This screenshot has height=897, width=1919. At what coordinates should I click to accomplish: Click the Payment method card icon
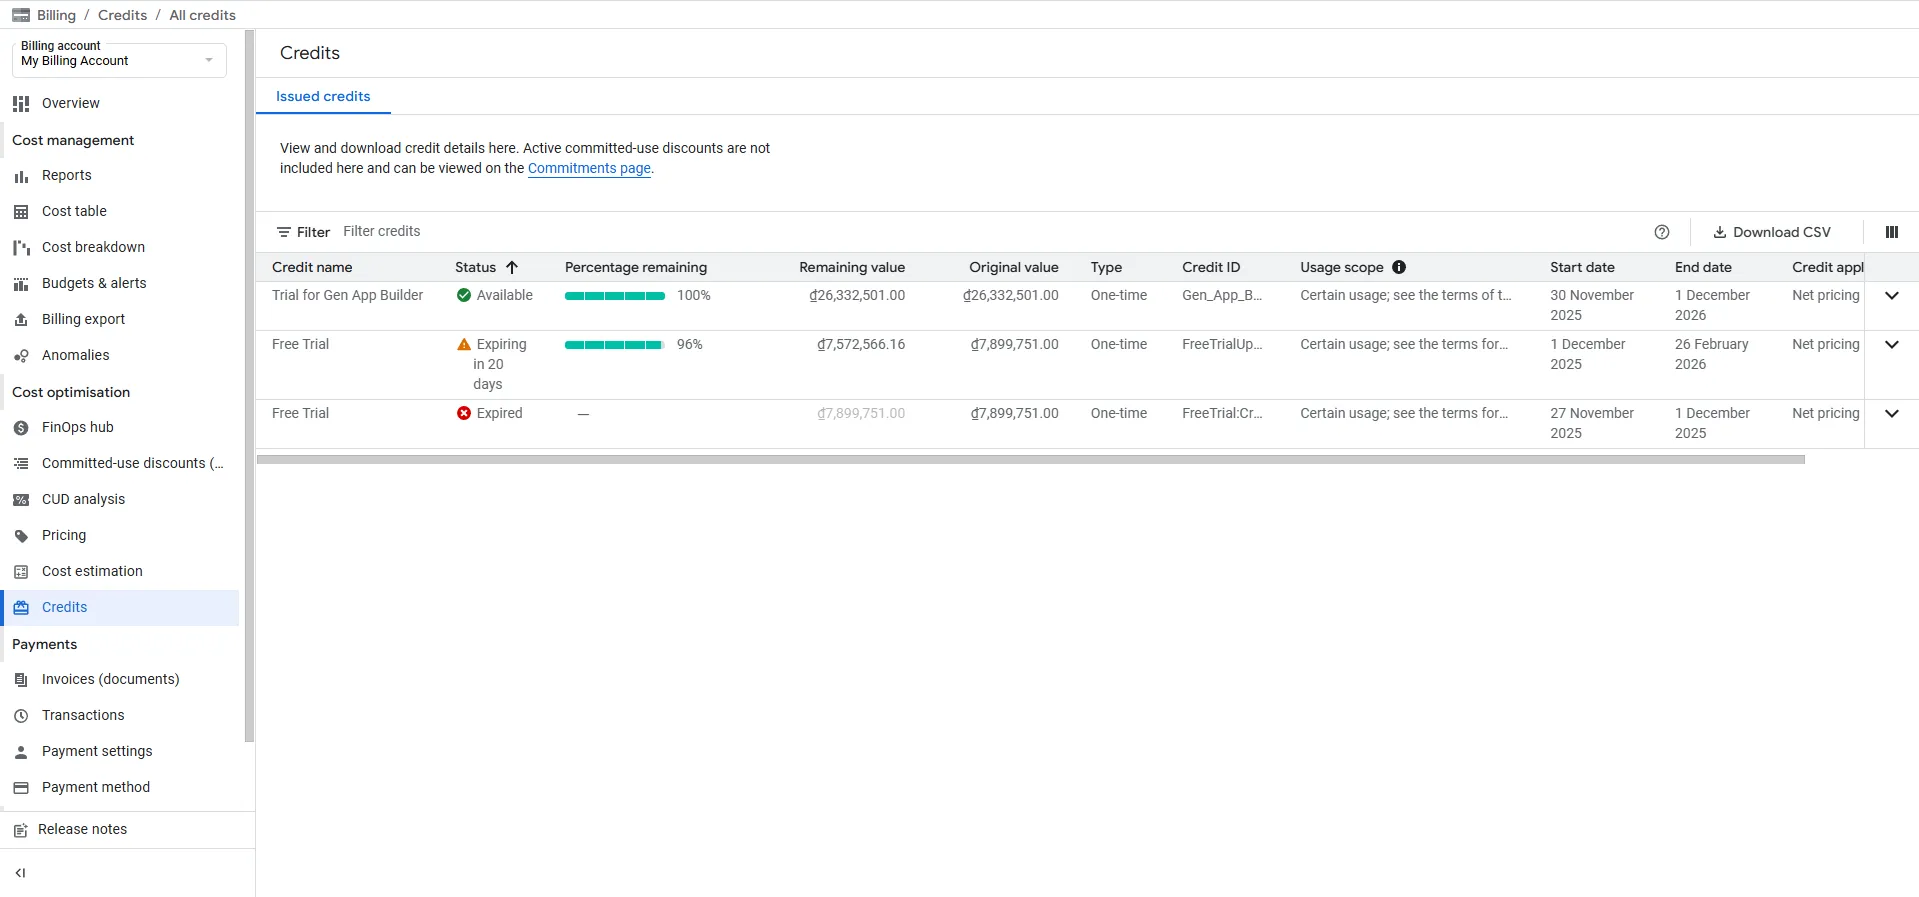[21, 788]
